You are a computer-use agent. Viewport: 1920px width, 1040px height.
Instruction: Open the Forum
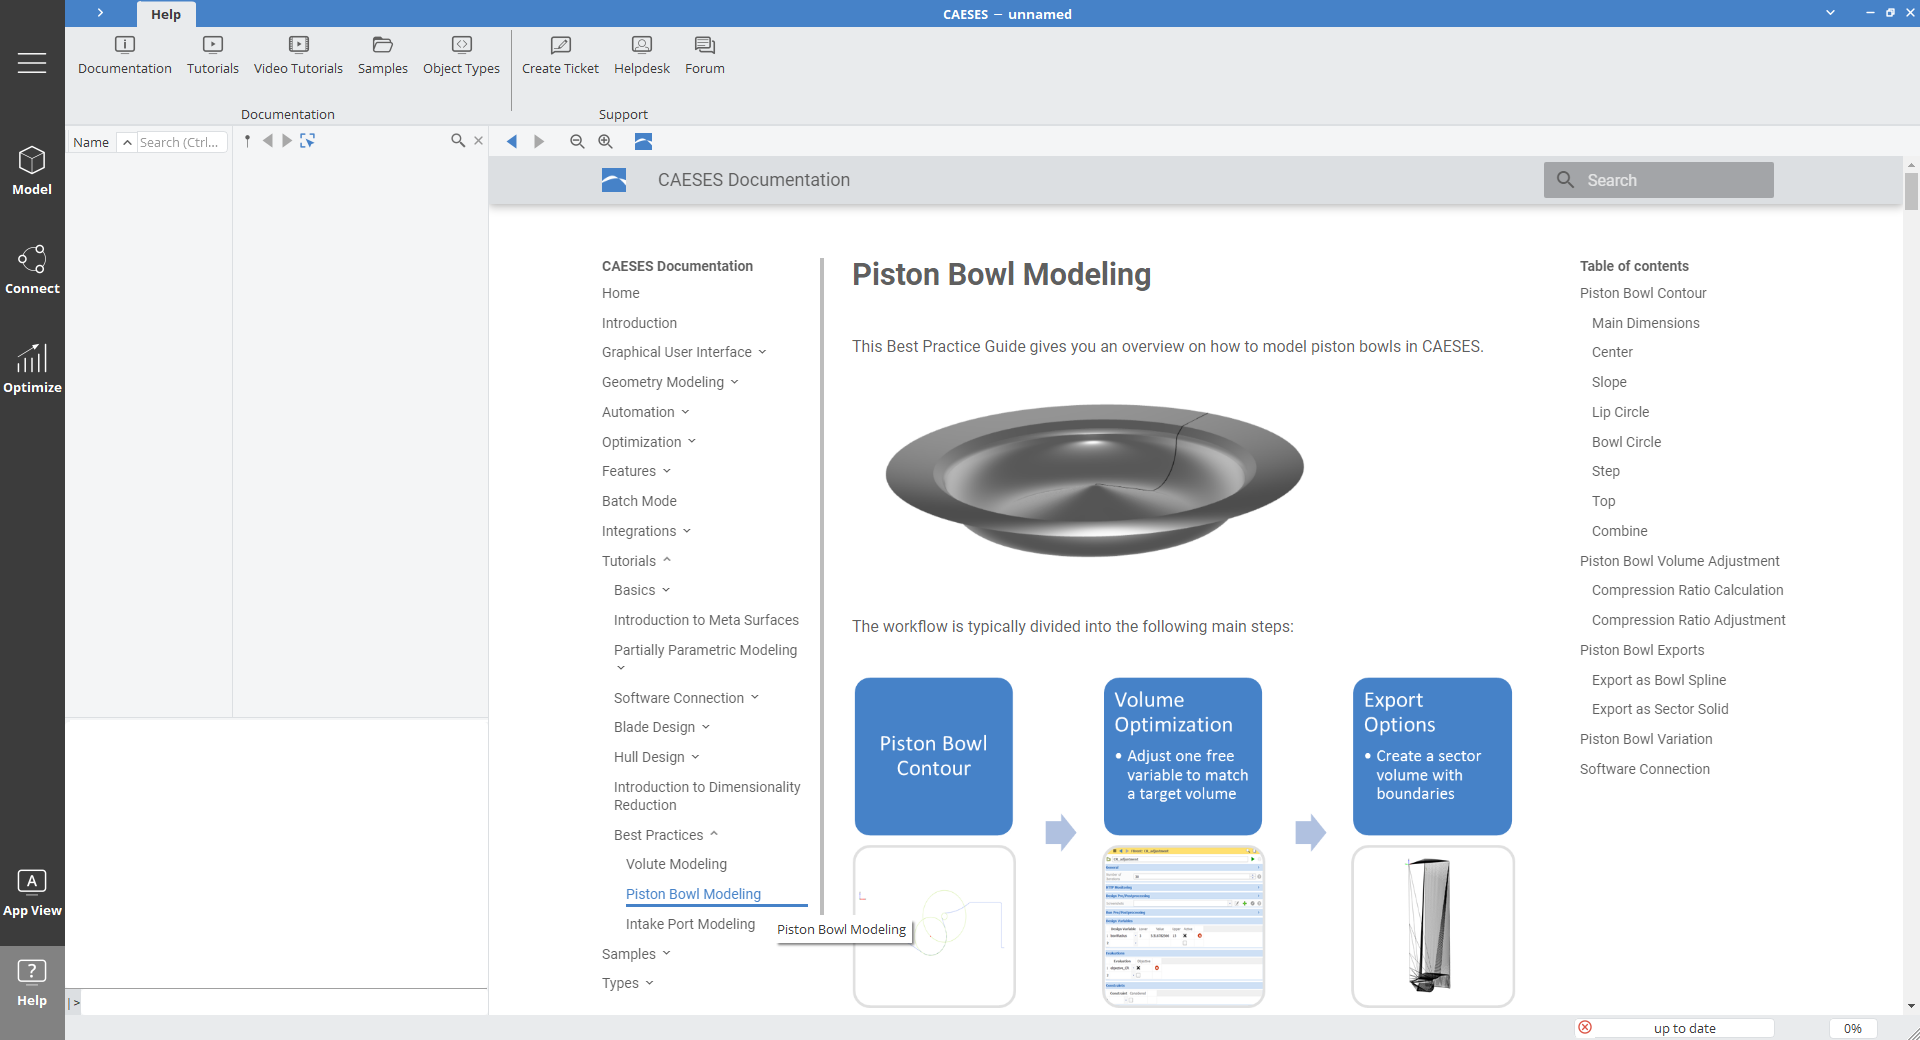click(x=705, y=56)
